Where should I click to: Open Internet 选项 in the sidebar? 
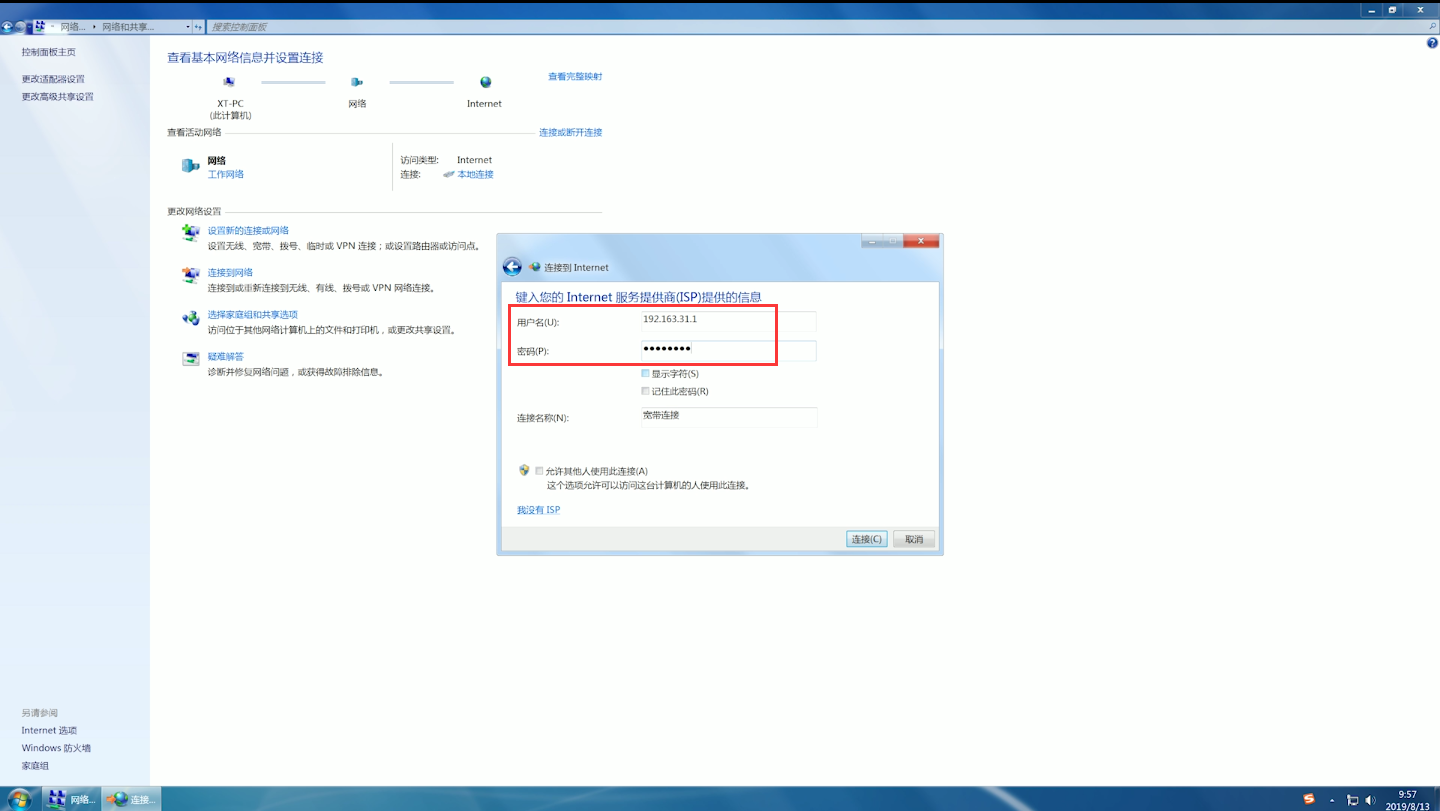click(x=49, y=731)
